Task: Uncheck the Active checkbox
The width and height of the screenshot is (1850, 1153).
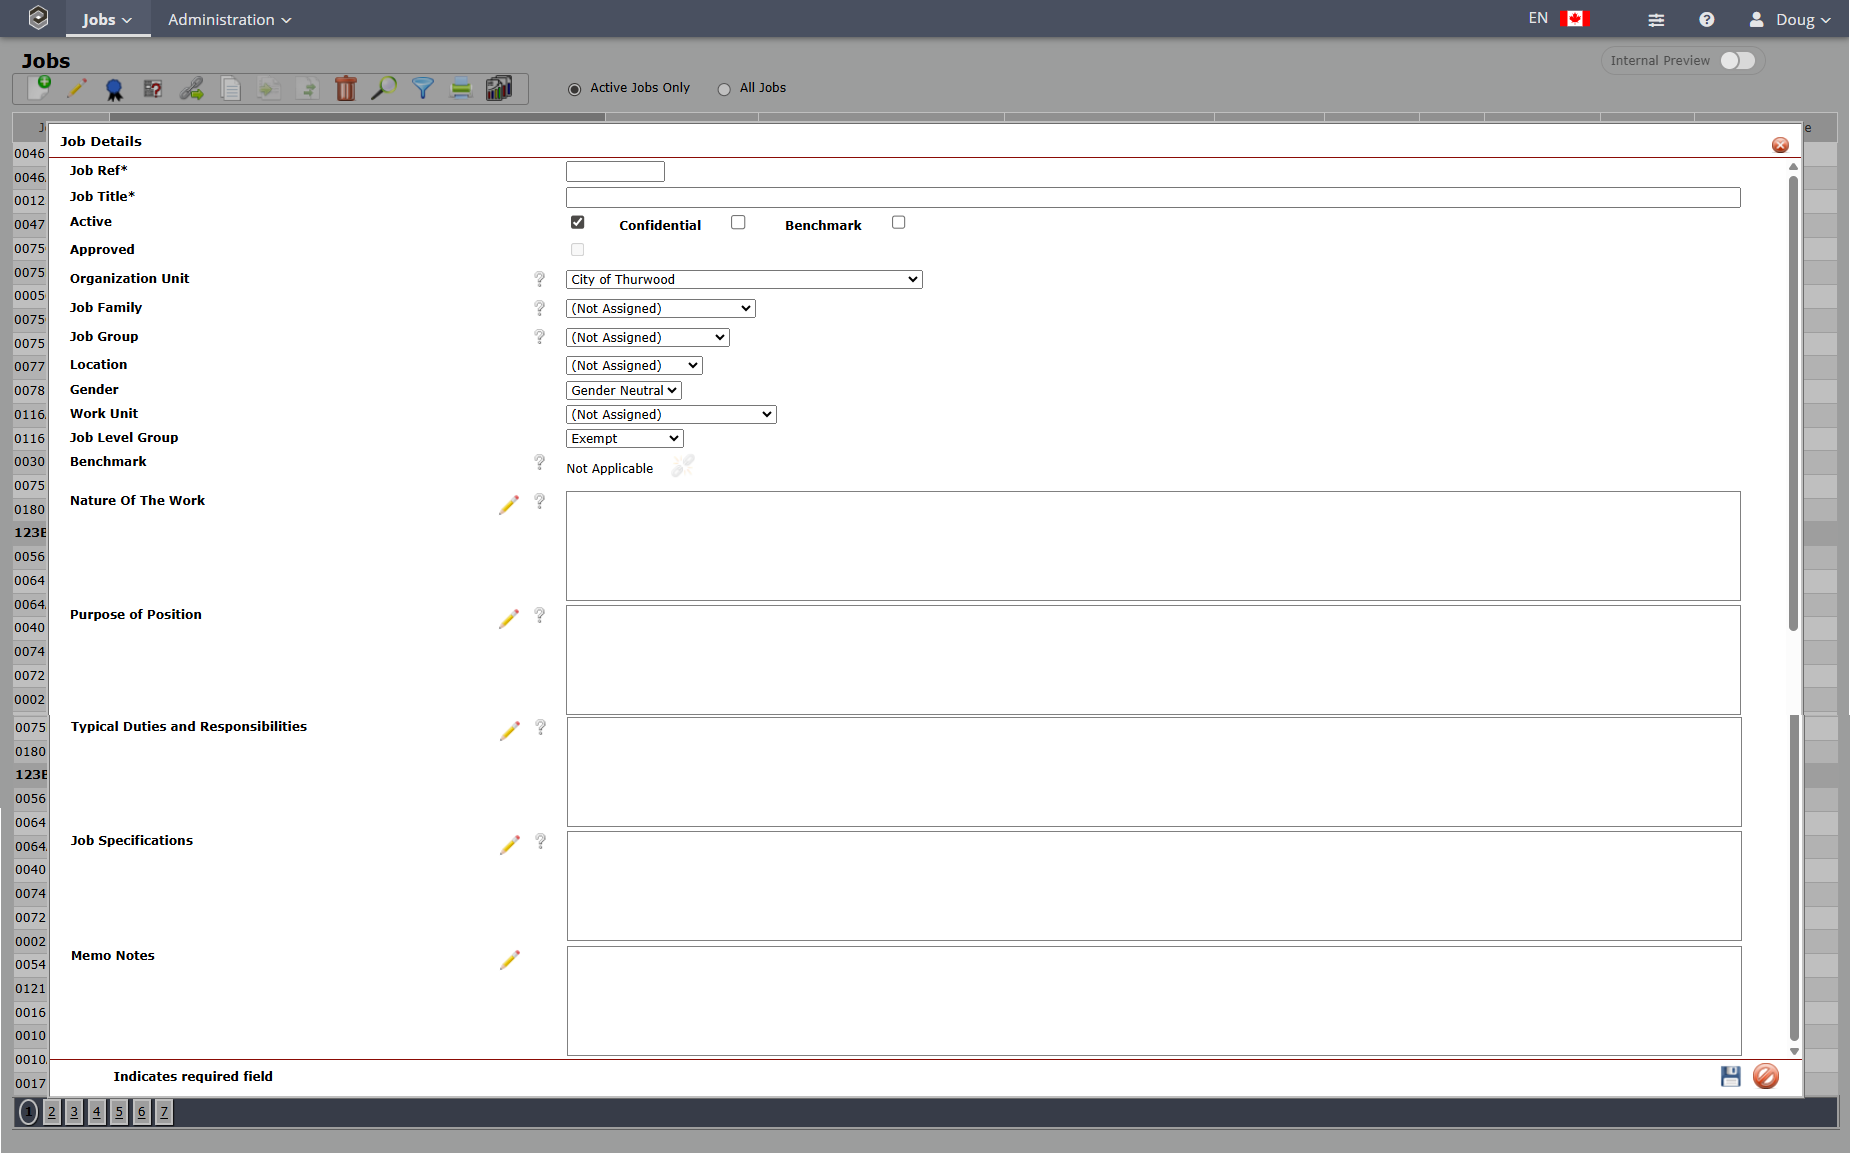Action: [577, 222]
